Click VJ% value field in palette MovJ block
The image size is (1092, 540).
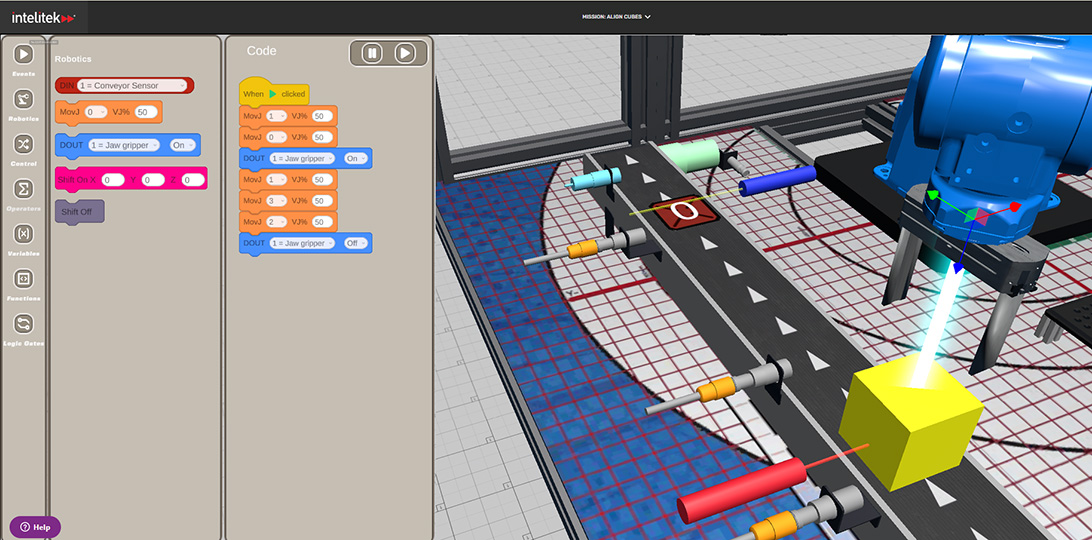(146, 111)
